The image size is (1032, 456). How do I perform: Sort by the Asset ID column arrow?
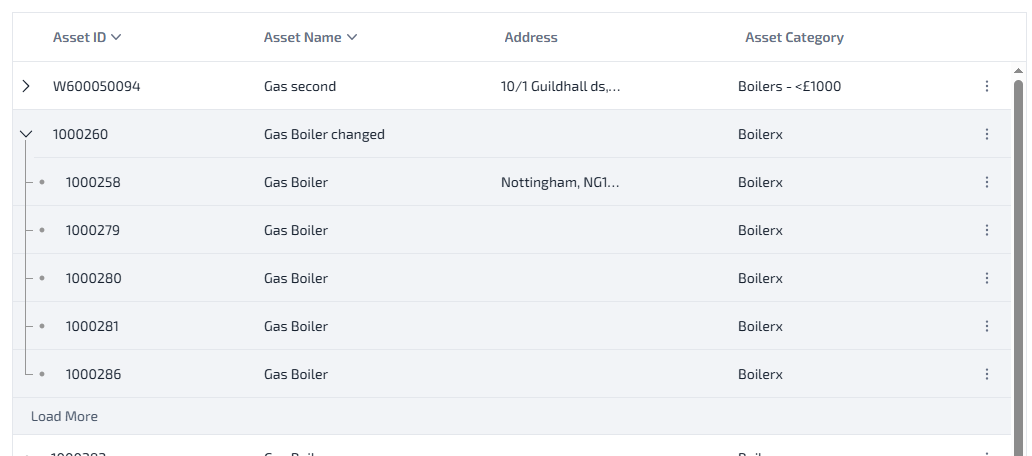coord(116,38)
